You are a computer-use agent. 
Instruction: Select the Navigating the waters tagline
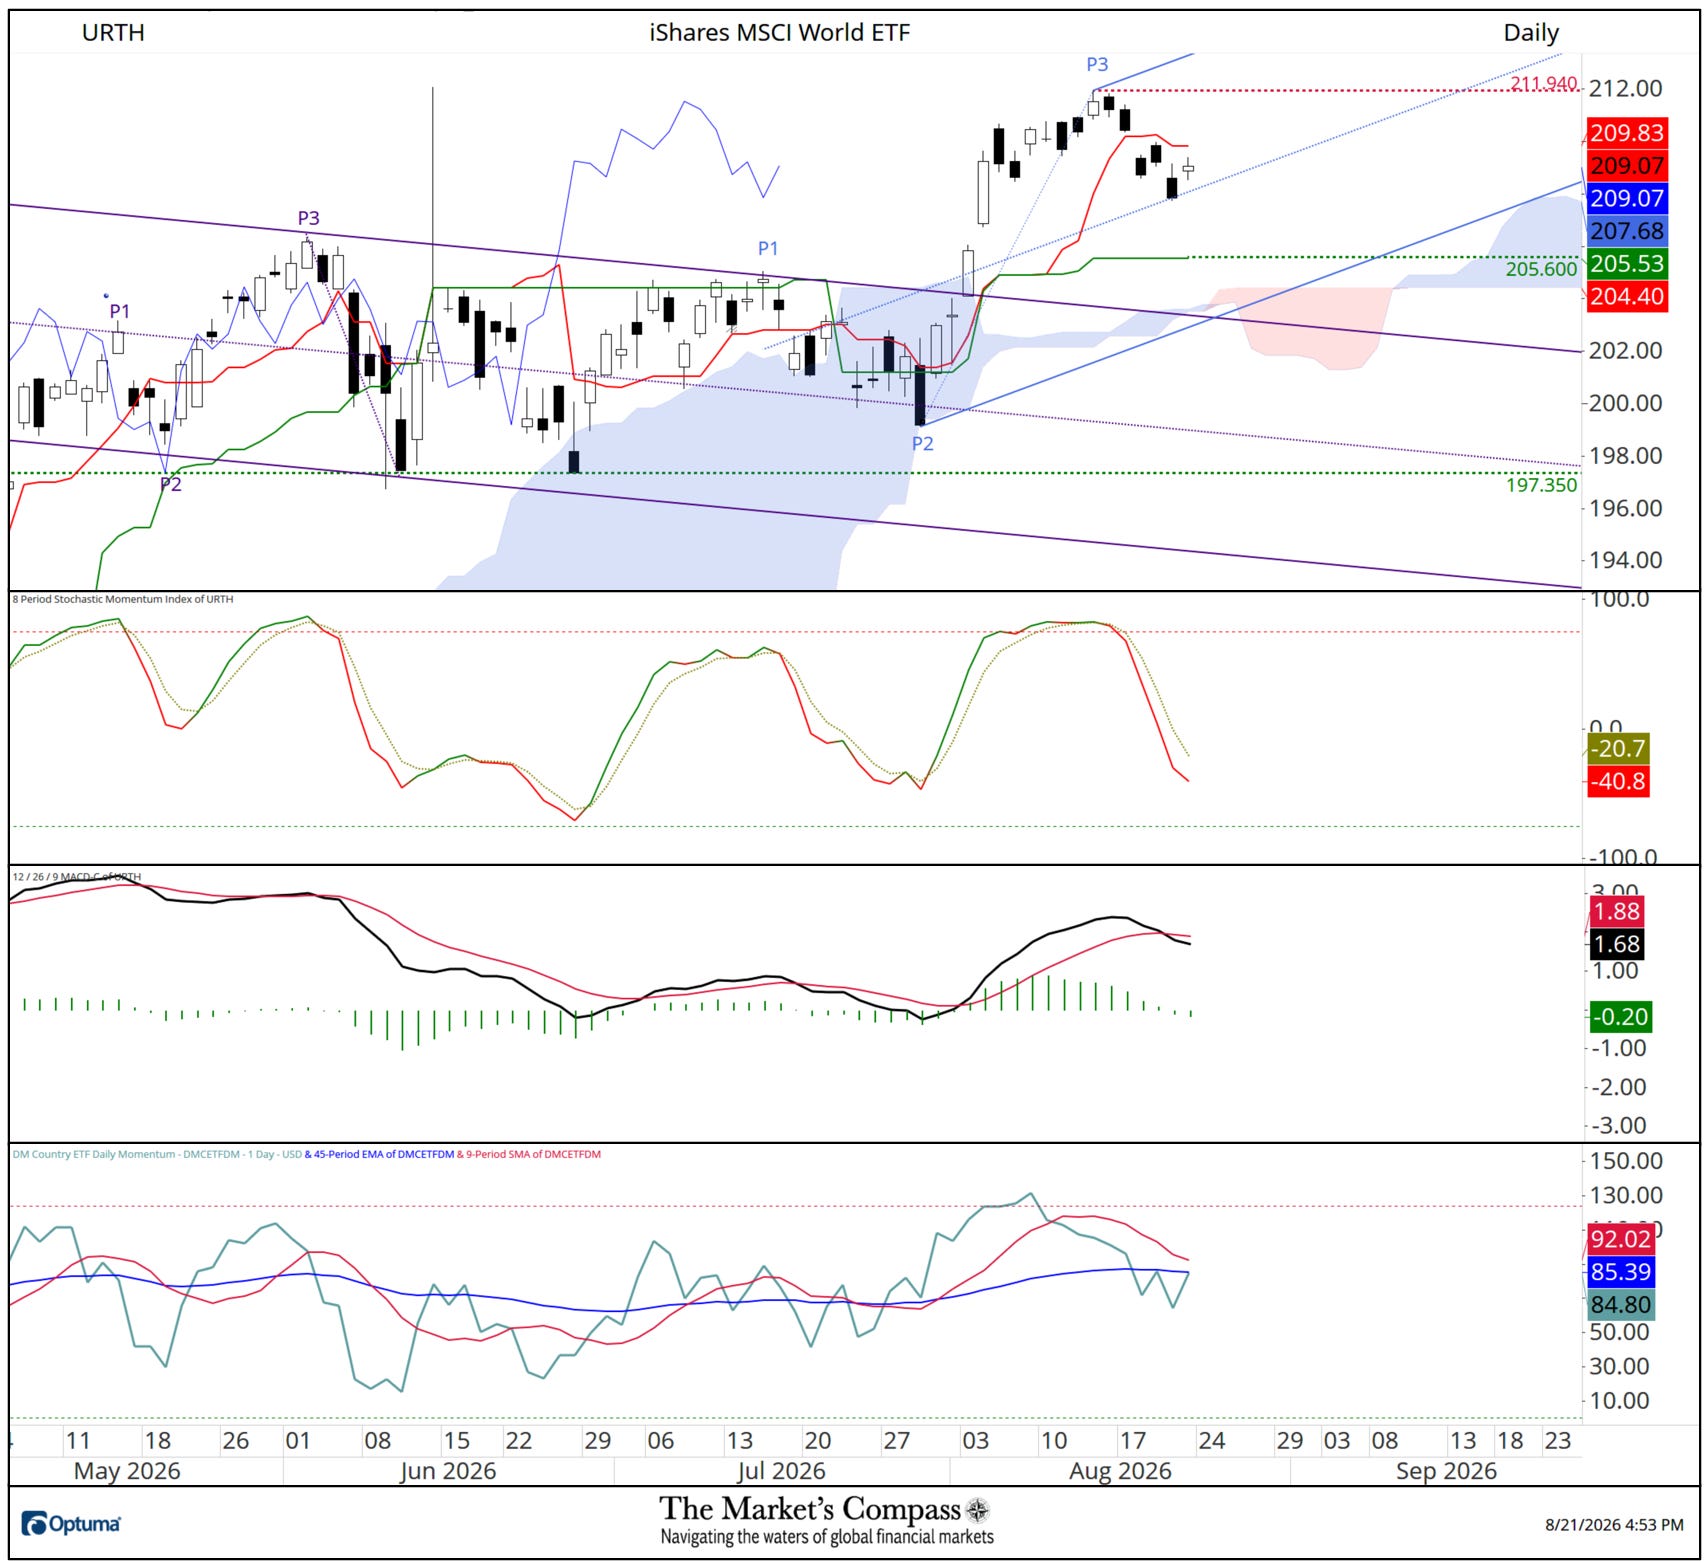click(827, 1537)
